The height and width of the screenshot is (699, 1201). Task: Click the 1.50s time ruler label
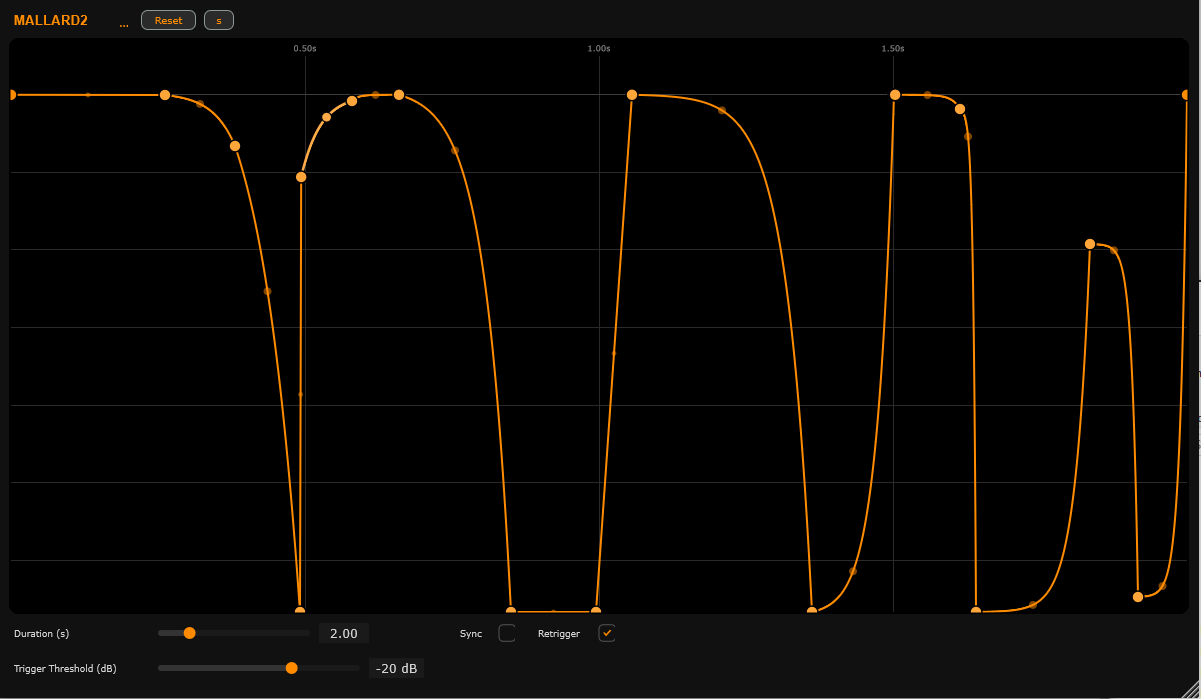coord(893,48)
